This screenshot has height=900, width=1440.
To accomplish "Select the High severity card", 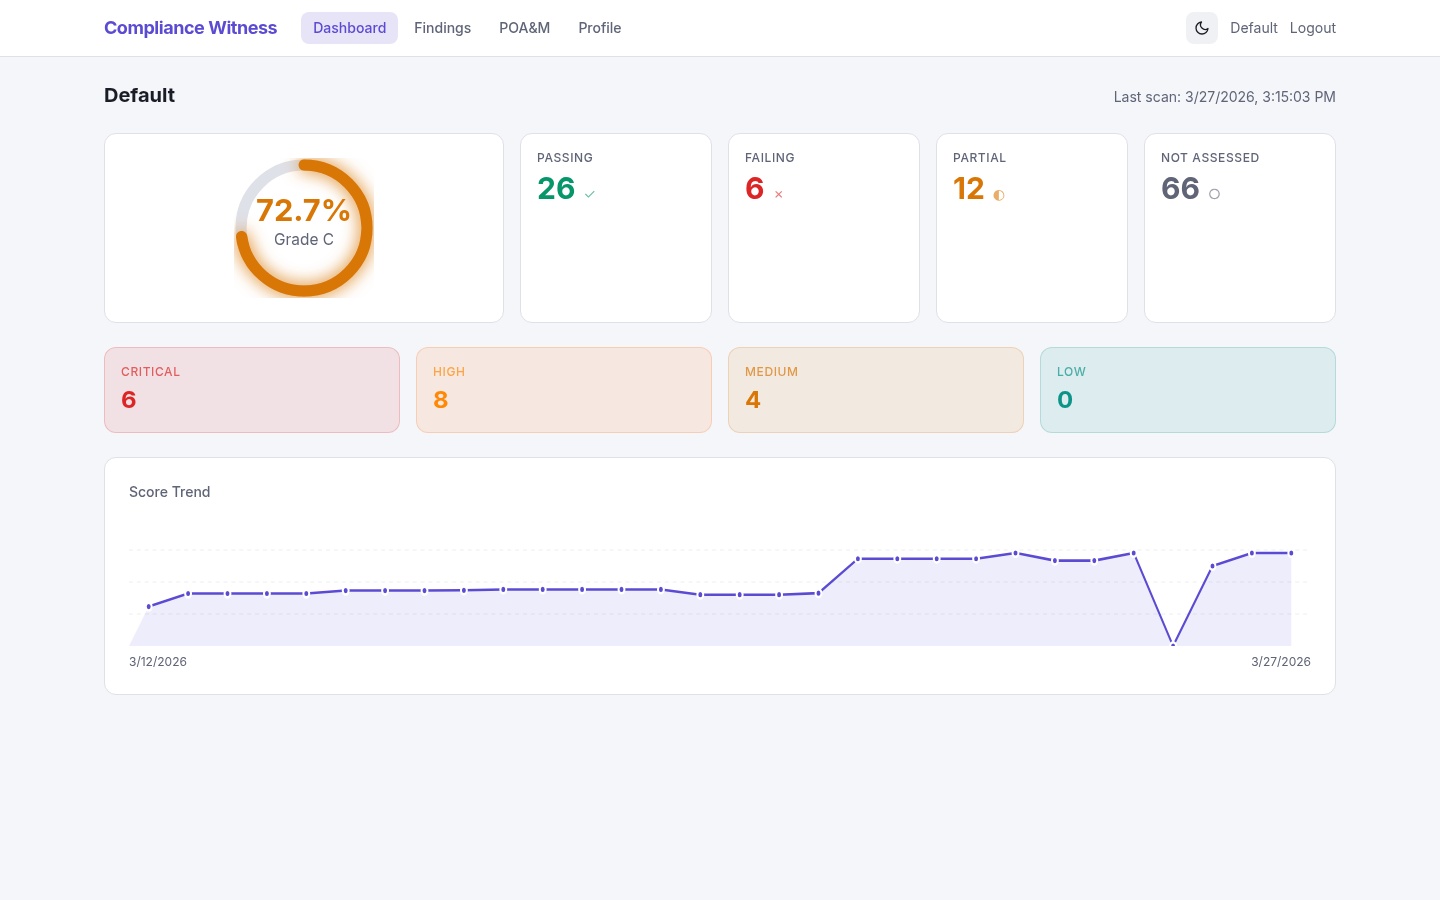I will pos(564,390).
